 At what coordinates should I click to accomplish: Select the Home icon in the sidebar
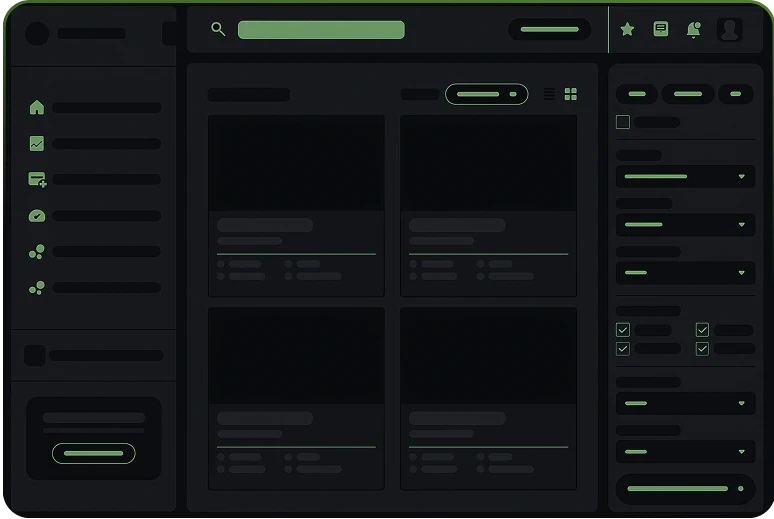pyautogui.click(x=37, y=107)
